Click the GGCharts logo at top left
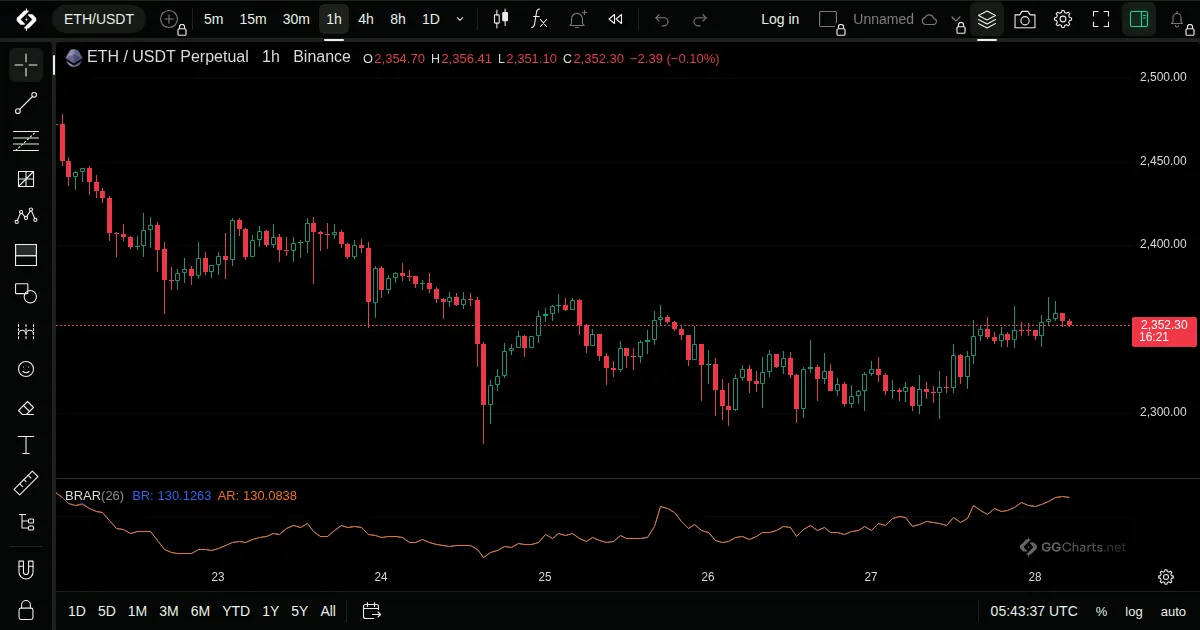 [26, 19]
